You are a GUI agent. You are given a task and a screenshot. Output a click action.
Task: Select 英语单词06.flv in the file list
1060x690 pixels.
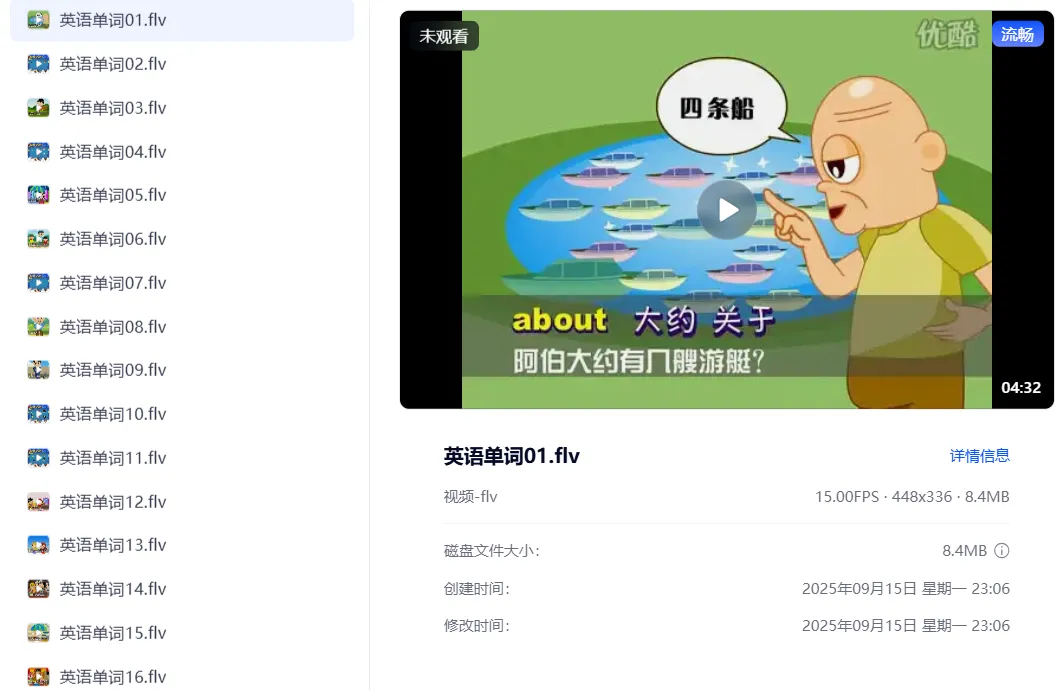(x=182, y=239)
